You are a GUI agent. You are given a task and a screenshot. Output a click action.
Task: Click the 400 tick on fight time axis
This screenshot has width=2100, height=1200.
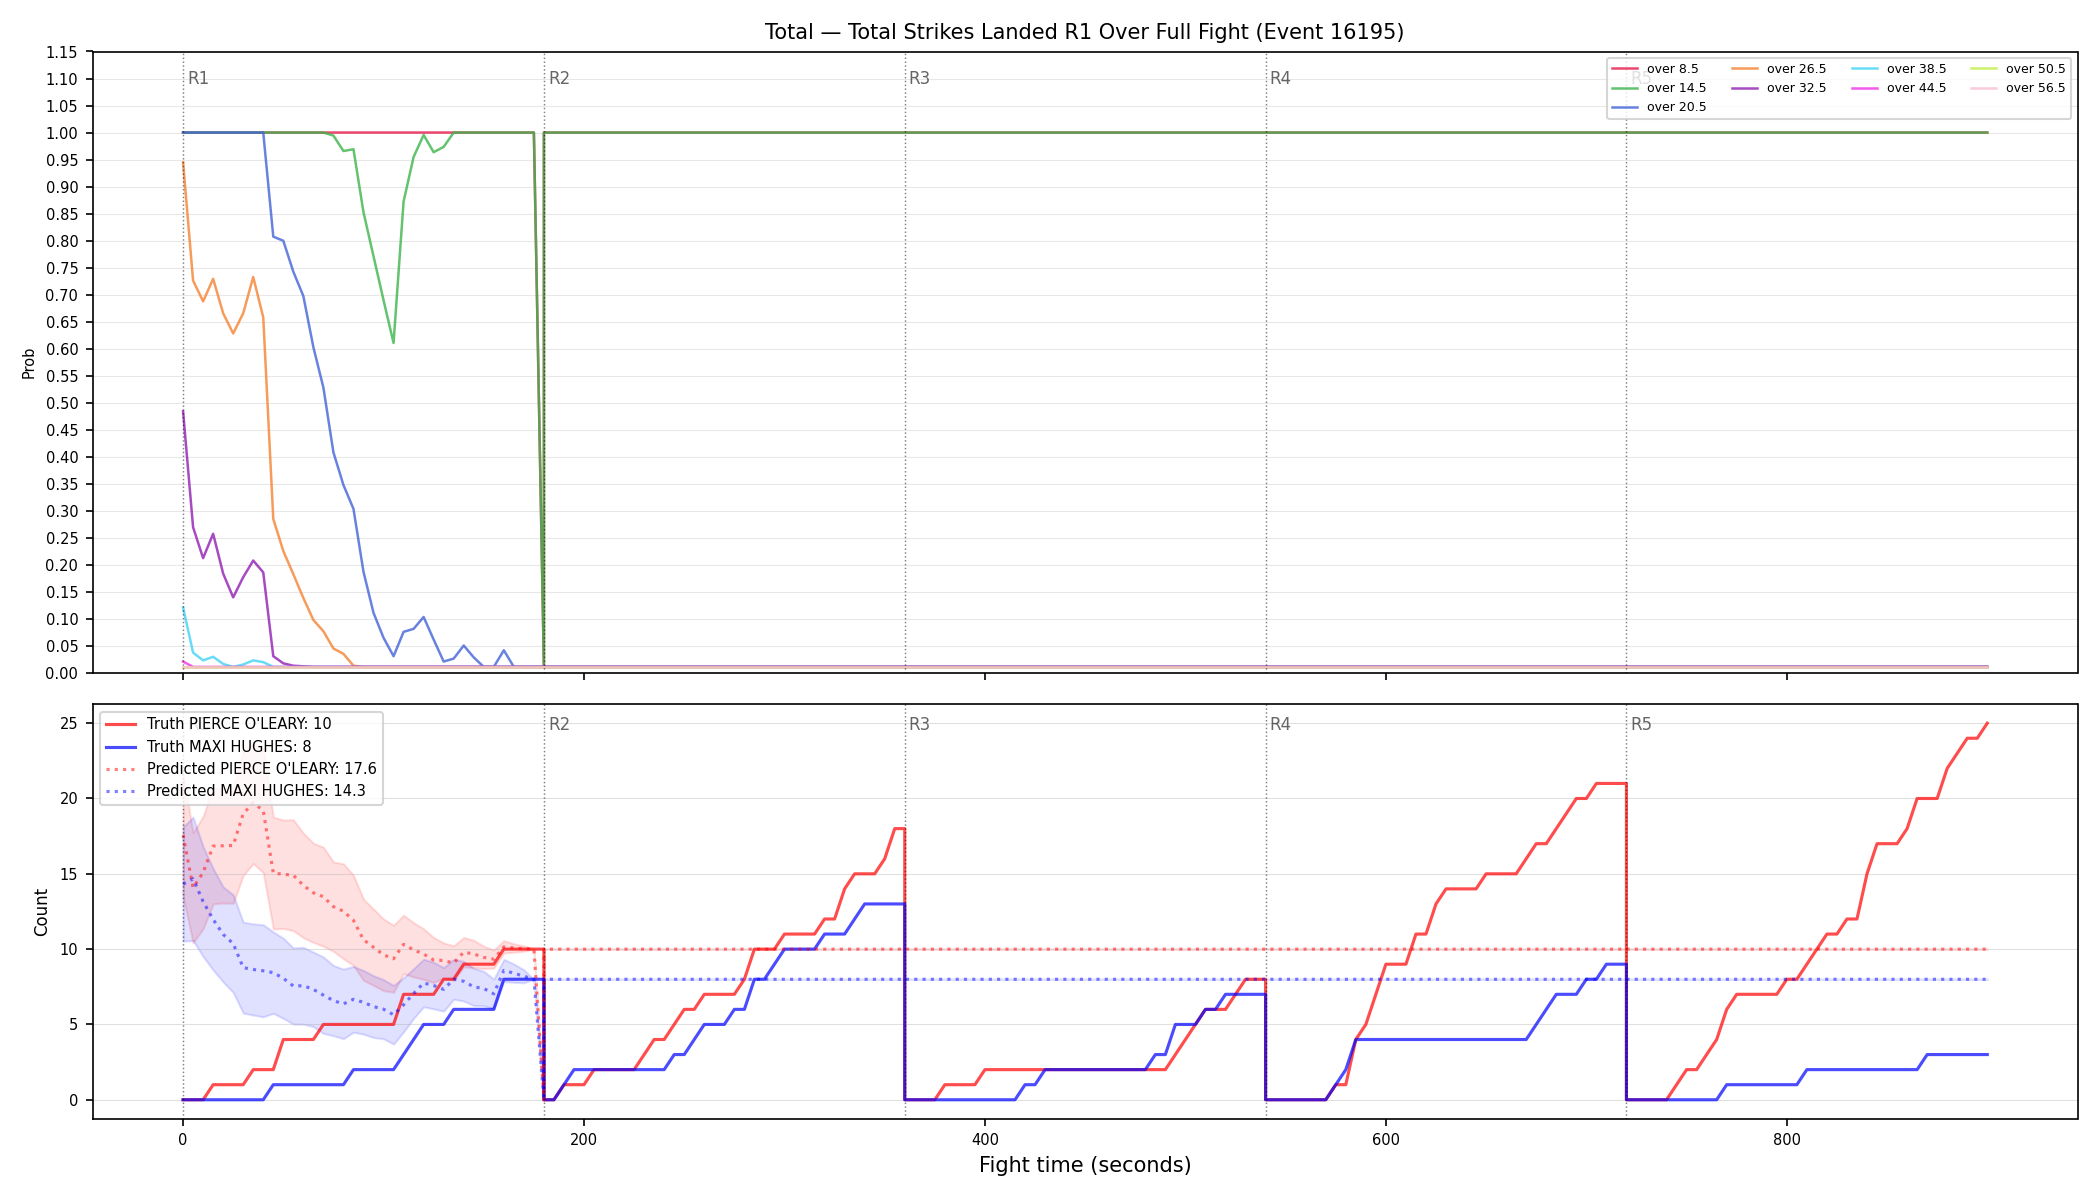[985, 1139]
